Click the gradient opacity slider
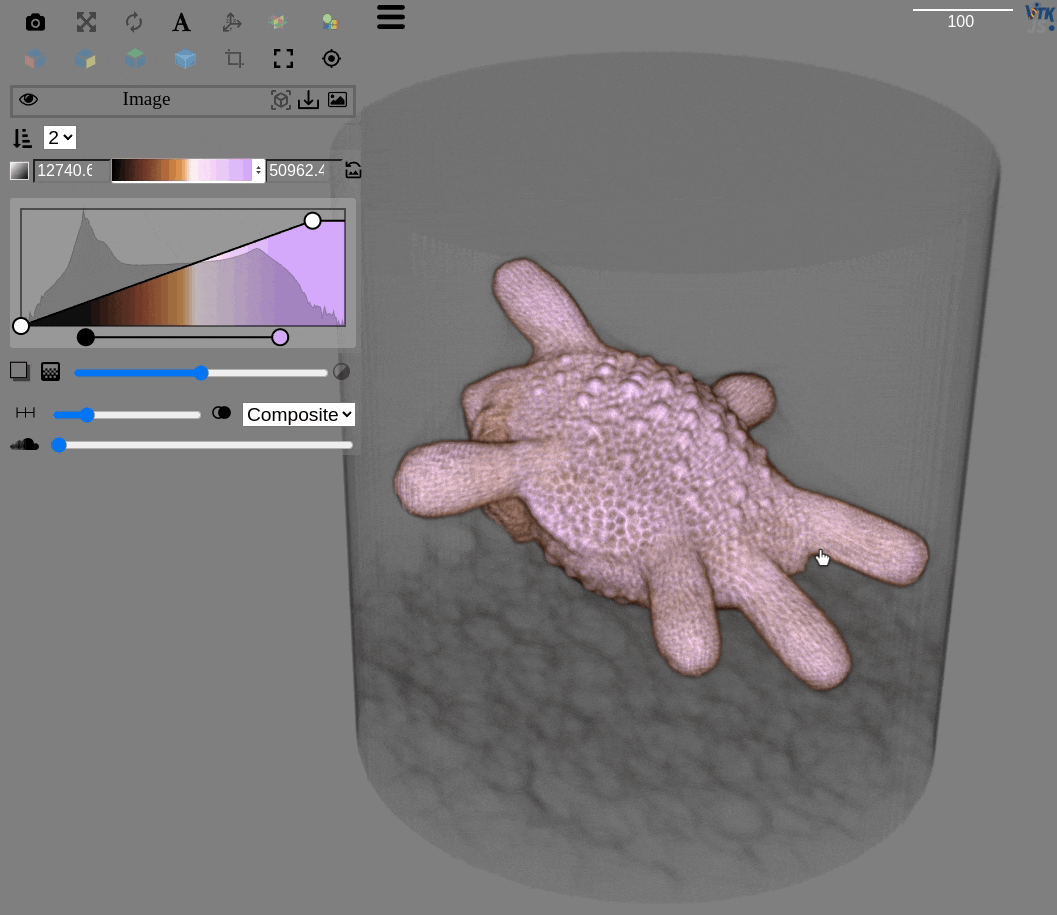This screenshot has width=1057, height=915. (x=200, y=373)
